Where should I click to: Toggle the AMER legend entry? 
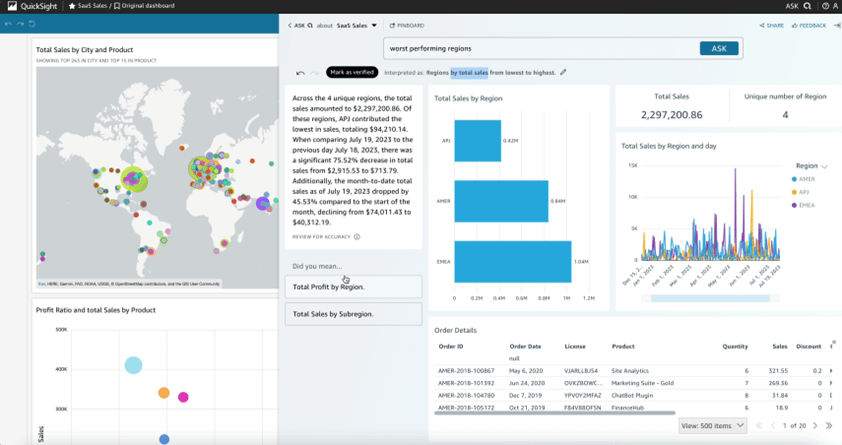(805, 179)
